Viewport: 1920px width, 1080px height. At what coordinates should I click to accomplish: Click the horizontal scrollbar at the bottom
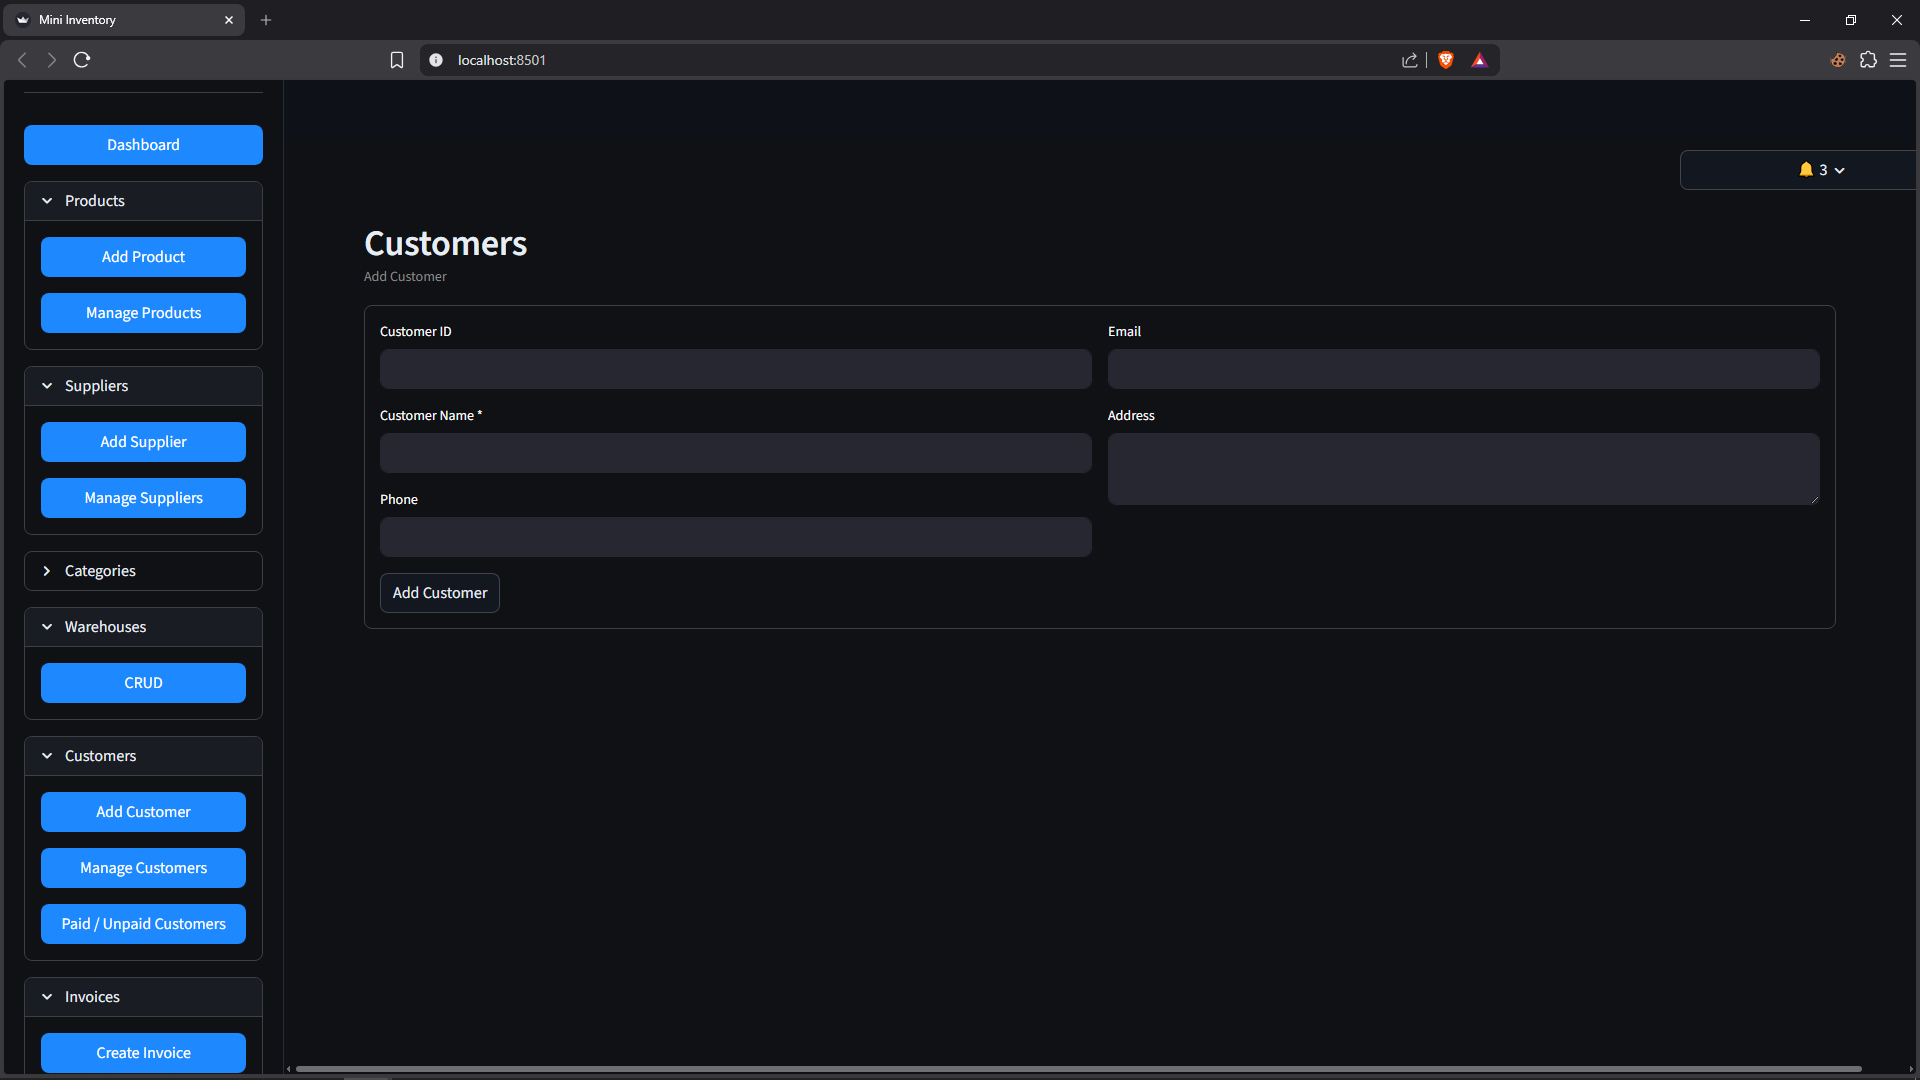click(x=1078, y=1069)
